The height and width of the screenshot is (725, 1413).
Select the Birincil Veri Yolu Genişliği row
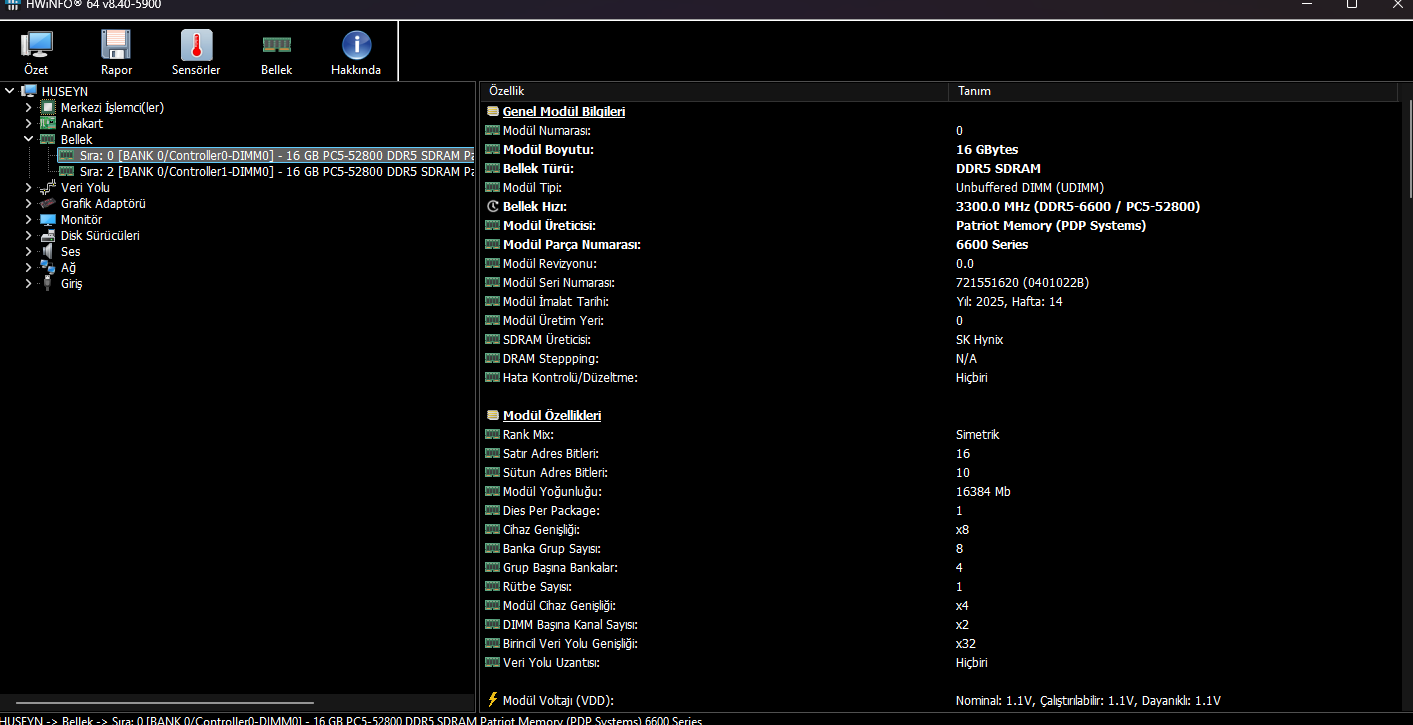click(940, 644)
